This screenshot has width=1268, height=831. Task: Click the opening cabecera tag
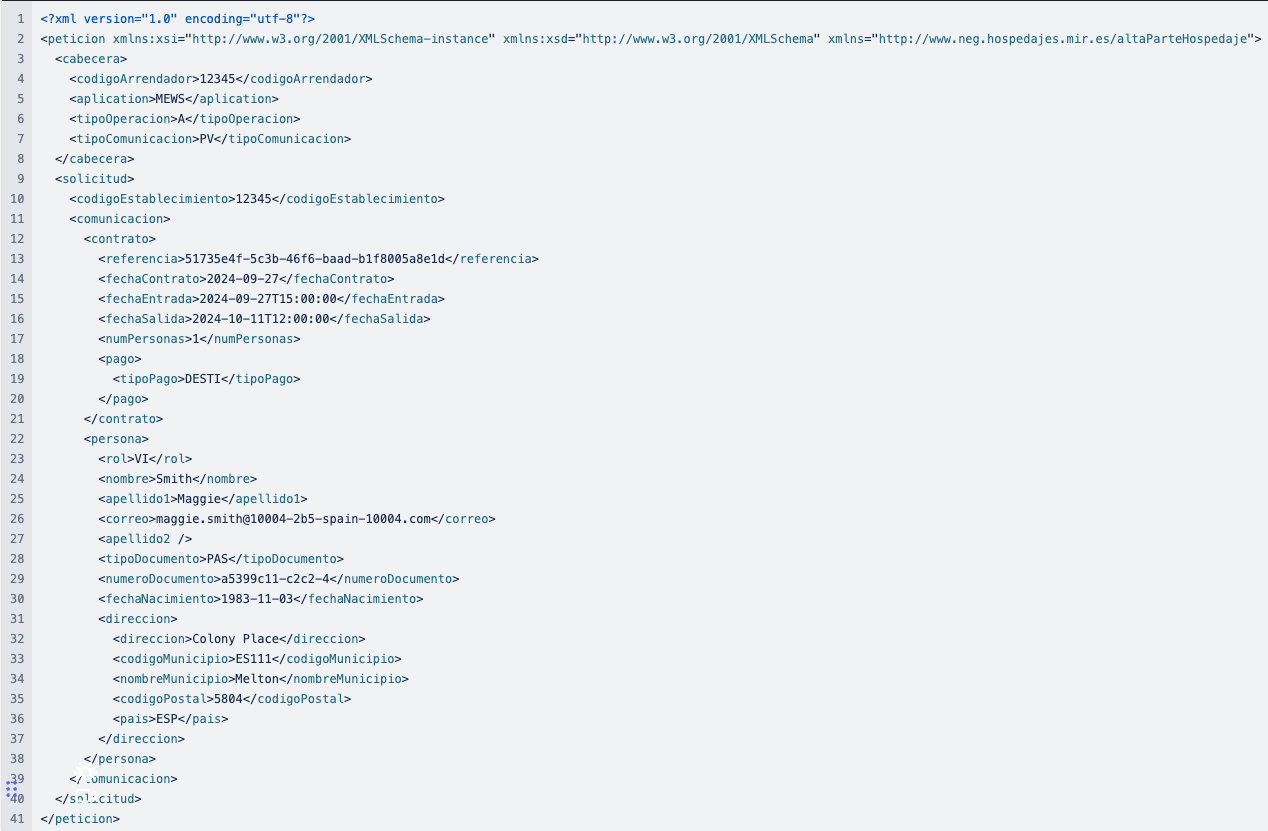91,59
